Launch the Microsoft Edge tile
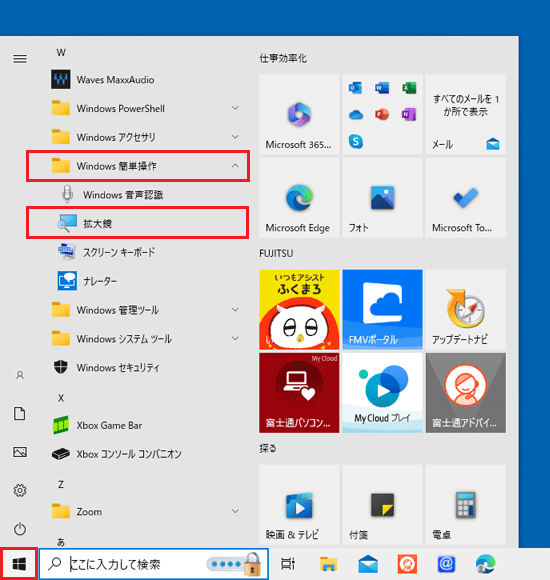 click(299, 198)
